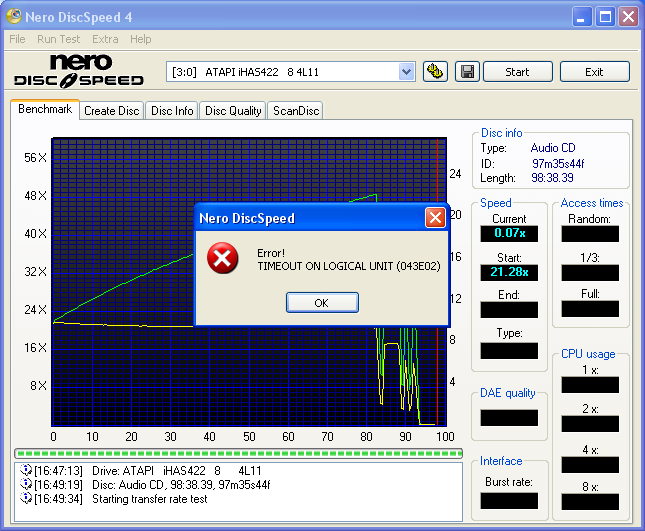Minimize the Nero DiscSpeed 4 window

[x=582, y=17]
